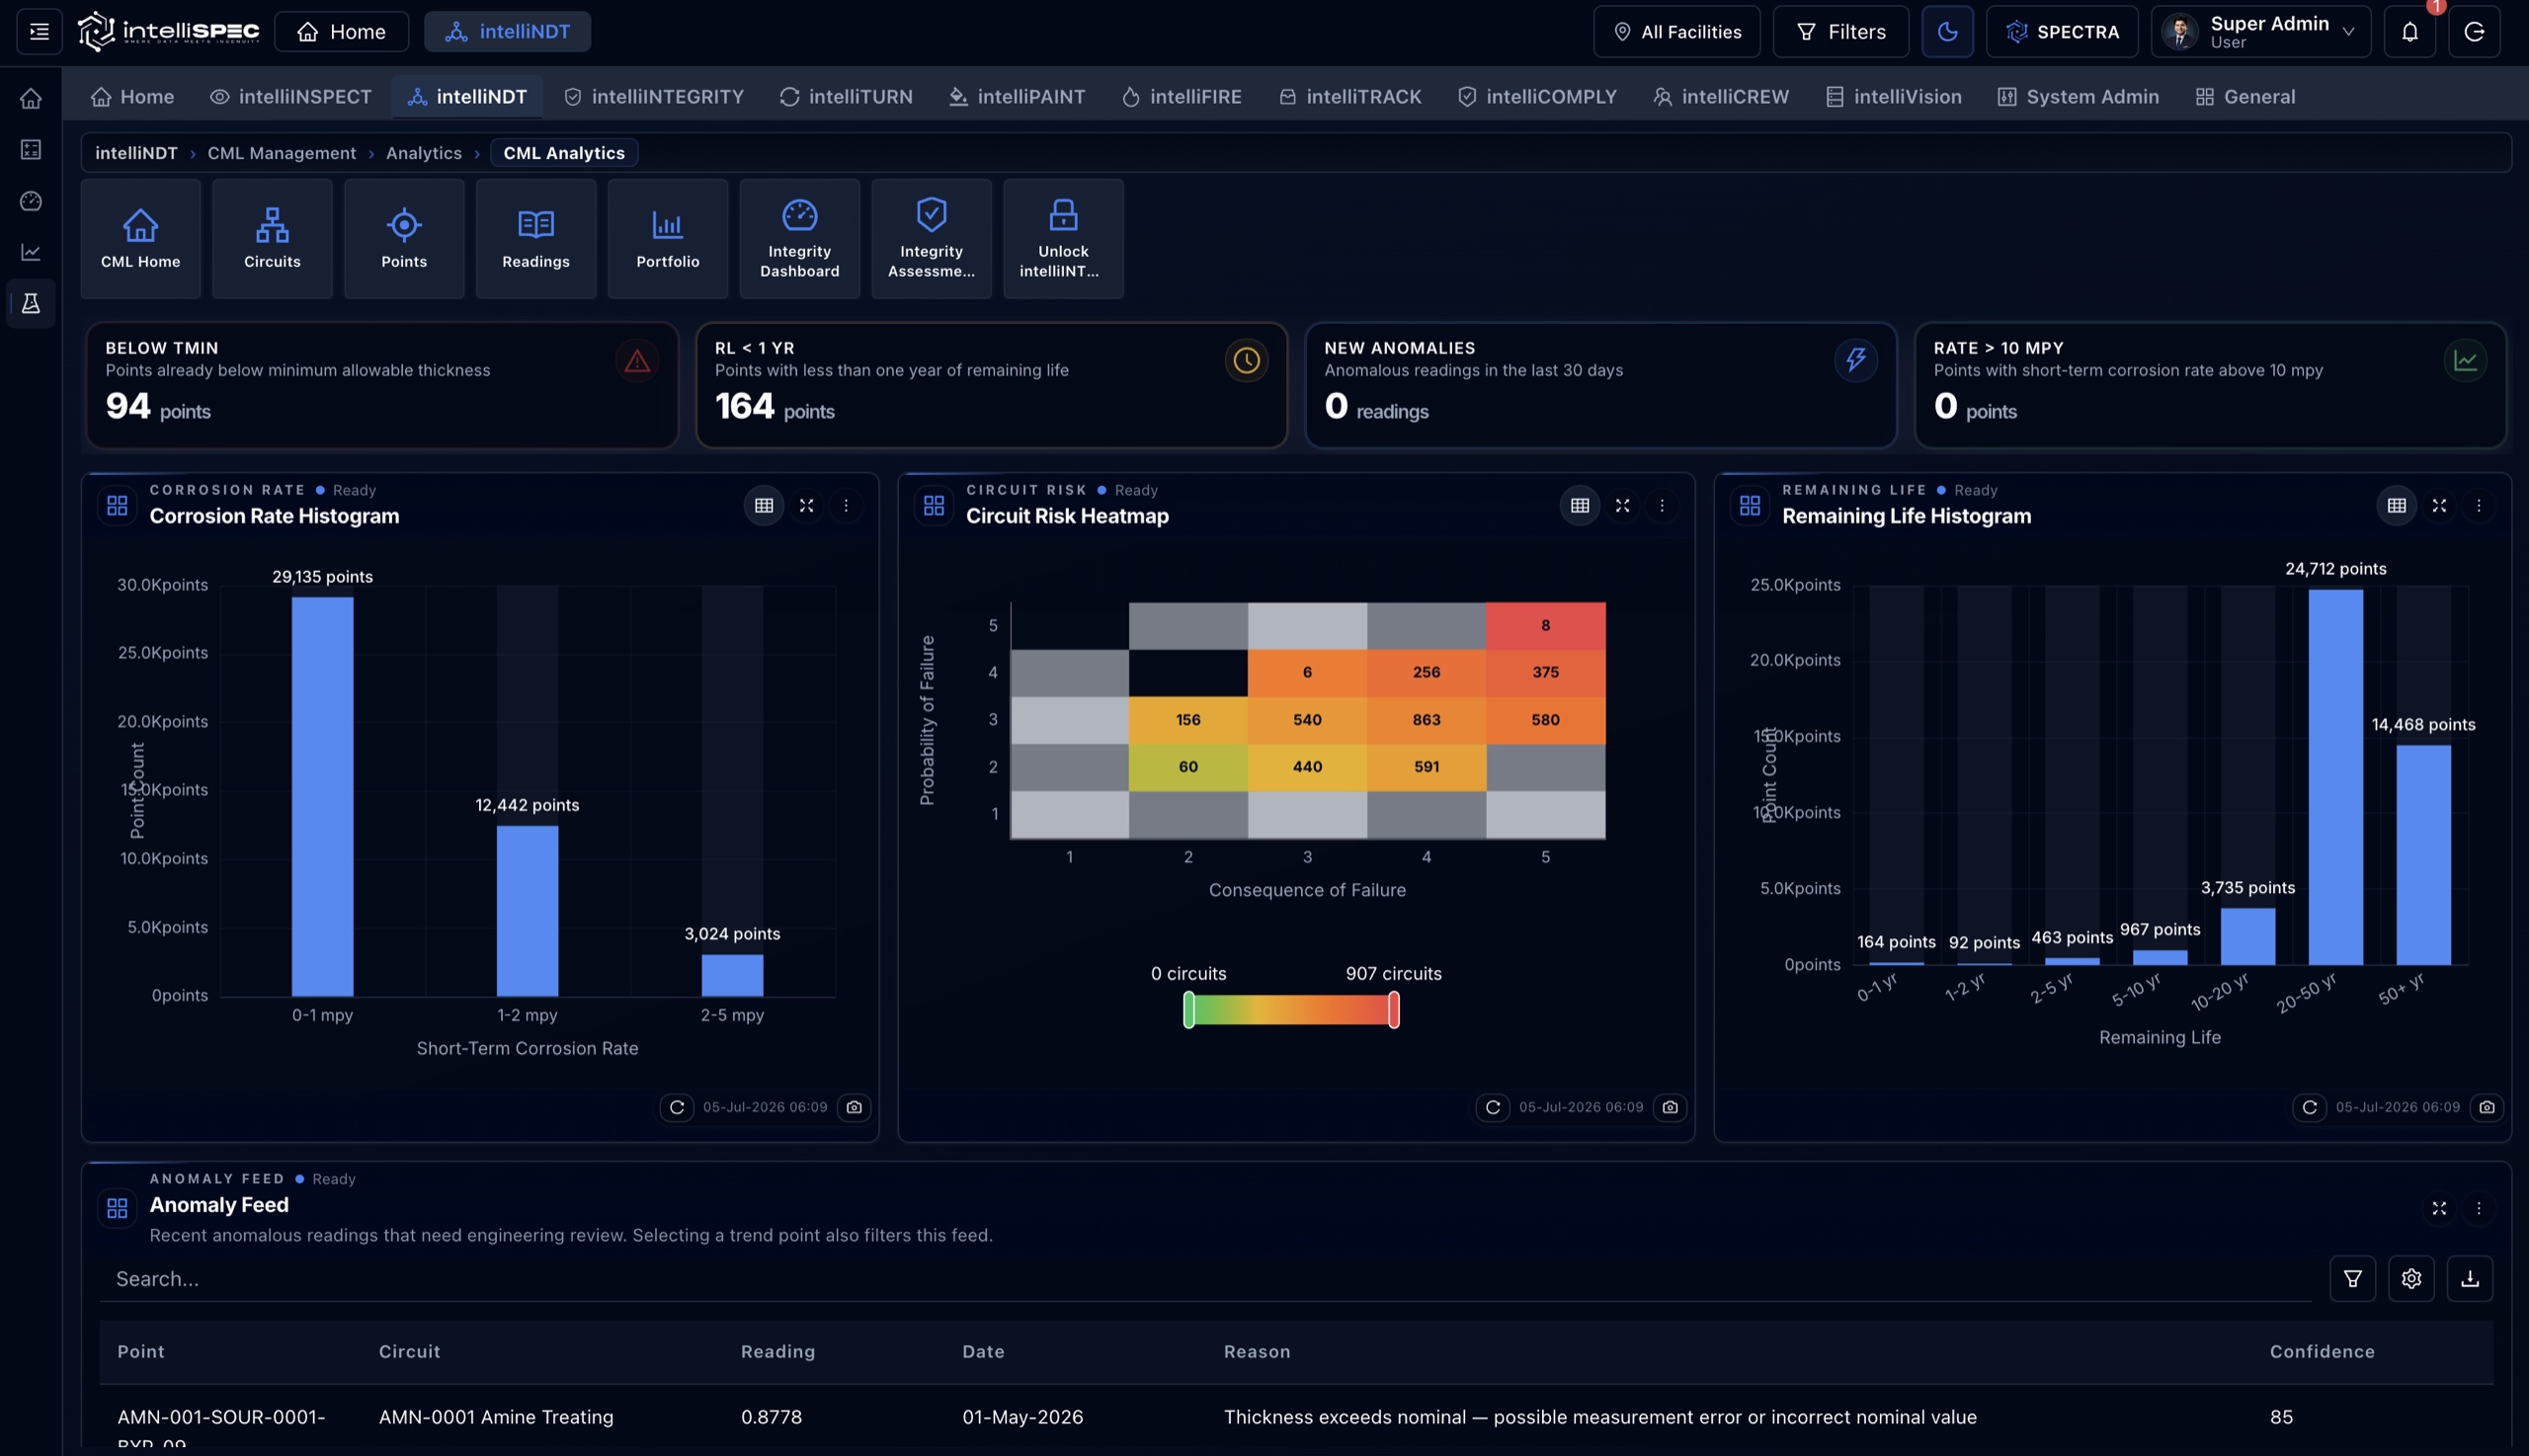Select heatmap cell showing 863

coord(1426,720)
